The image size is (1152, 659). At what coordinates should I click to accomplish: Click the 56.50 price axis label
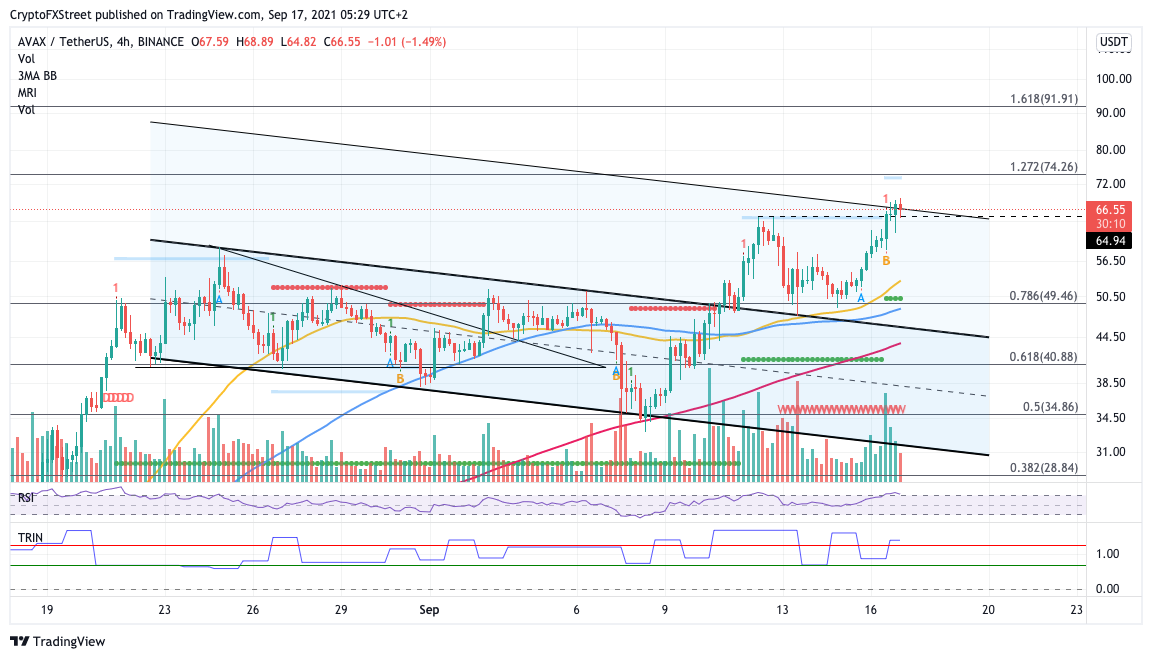point(1111,261)
